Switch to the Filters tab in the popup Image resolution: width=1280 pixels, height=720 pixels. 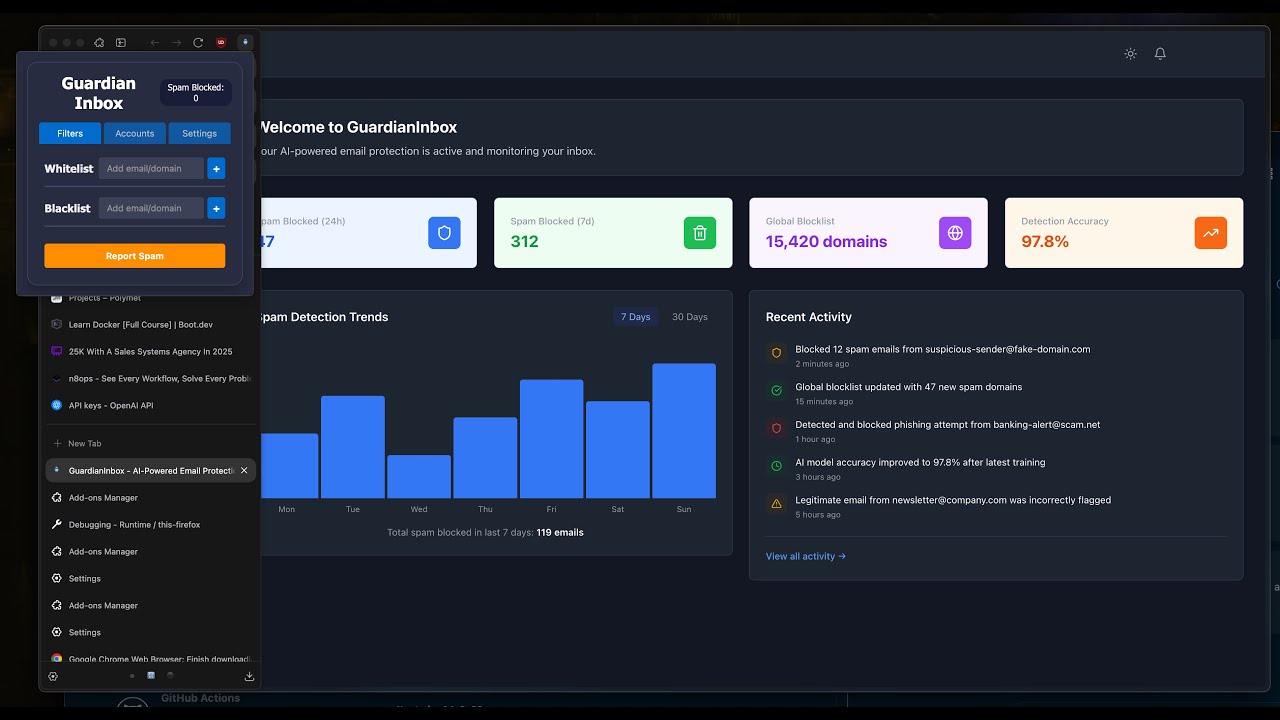[x=70, y=133]
